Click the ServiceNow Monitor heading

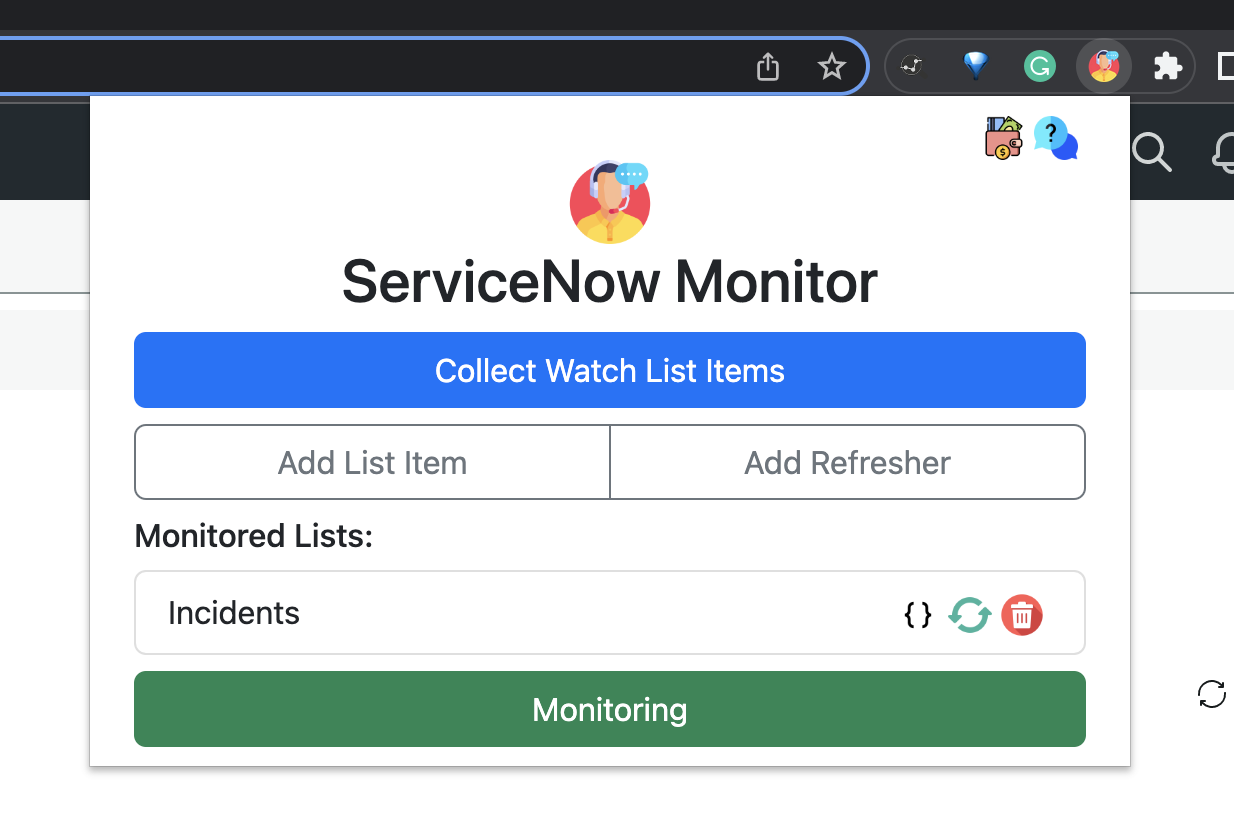610,282
